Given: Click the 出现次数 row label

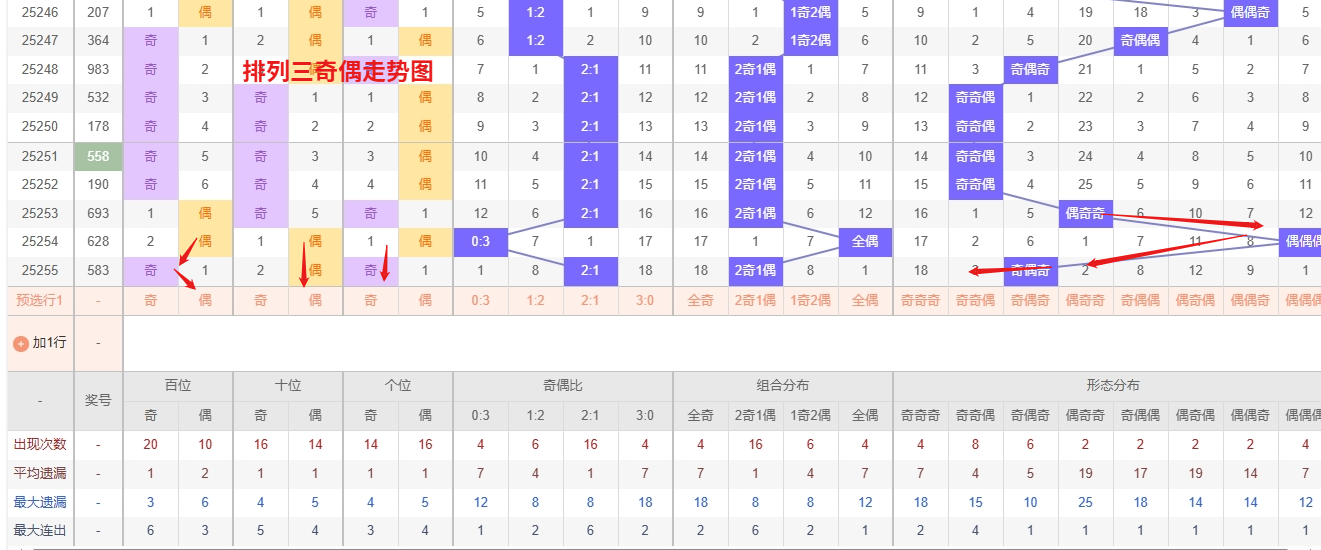Looking at the screenshot, I should [40, 444].
